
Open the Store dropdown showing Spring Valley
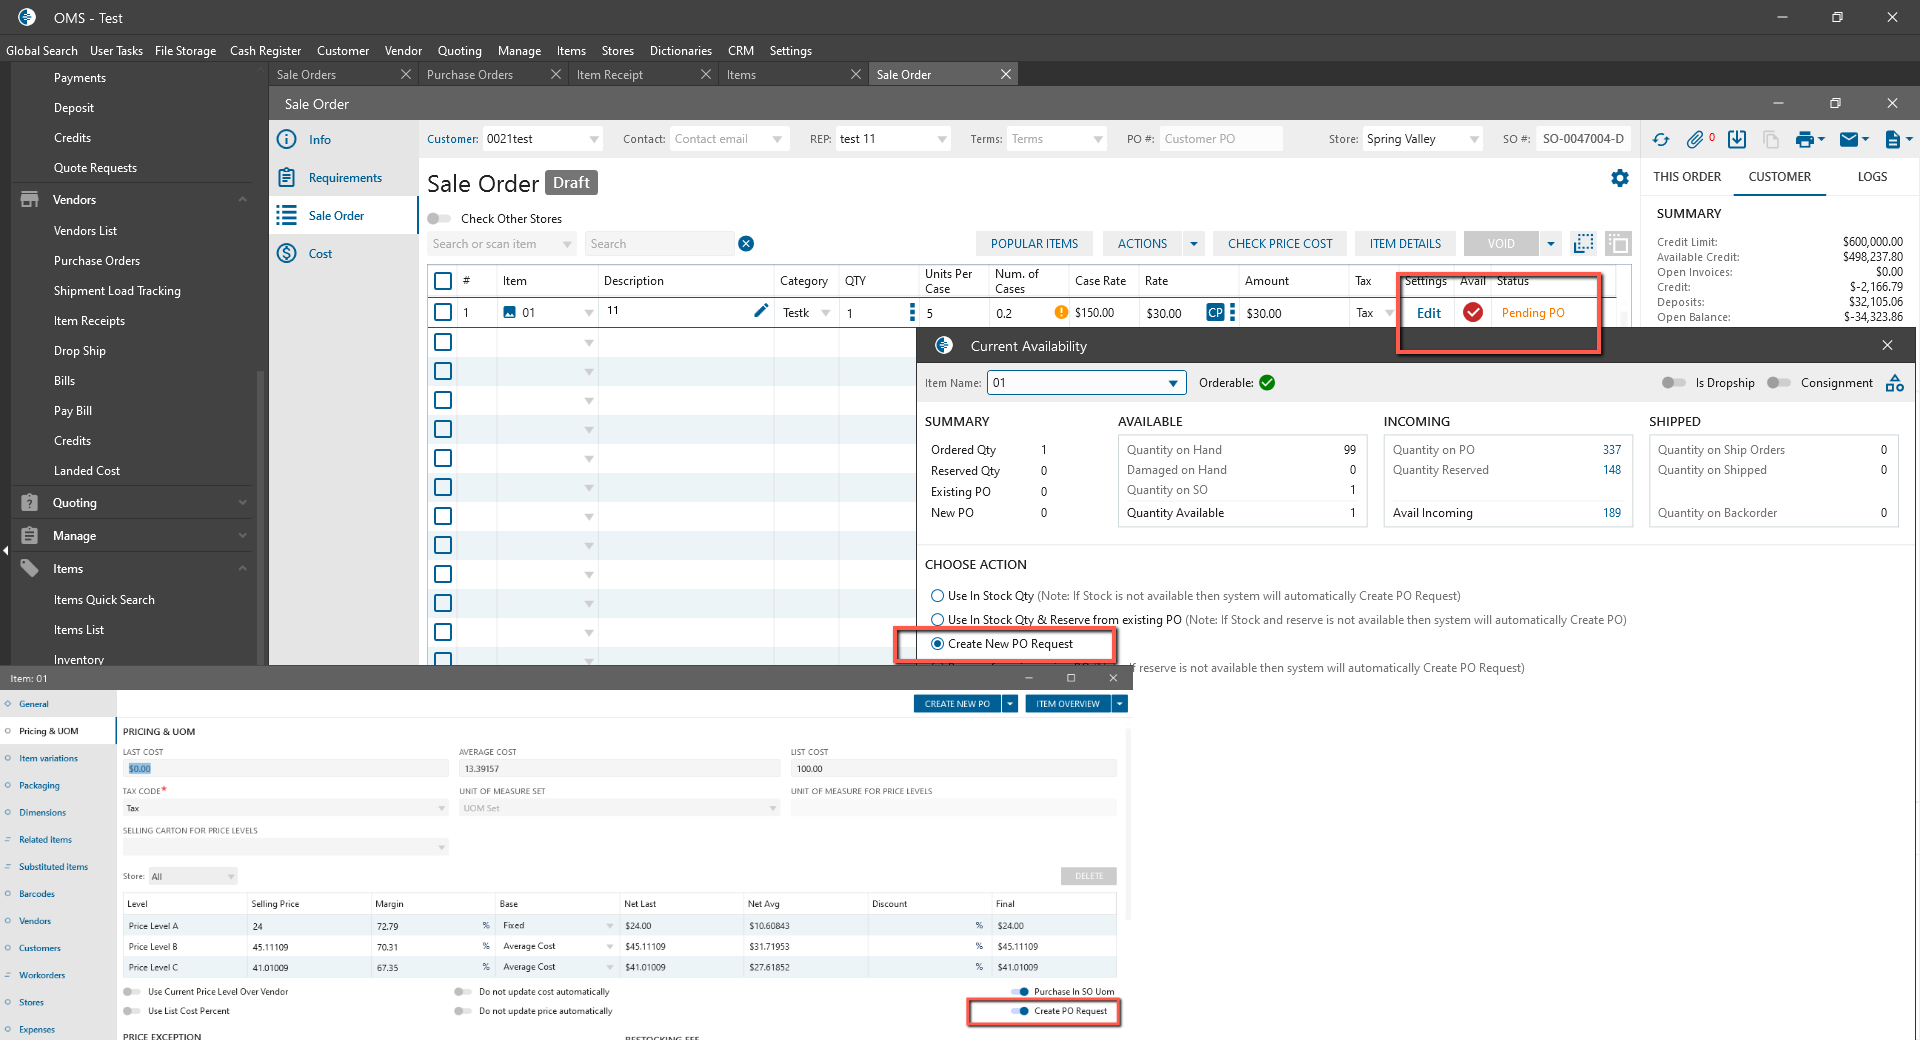point(1473,140)
